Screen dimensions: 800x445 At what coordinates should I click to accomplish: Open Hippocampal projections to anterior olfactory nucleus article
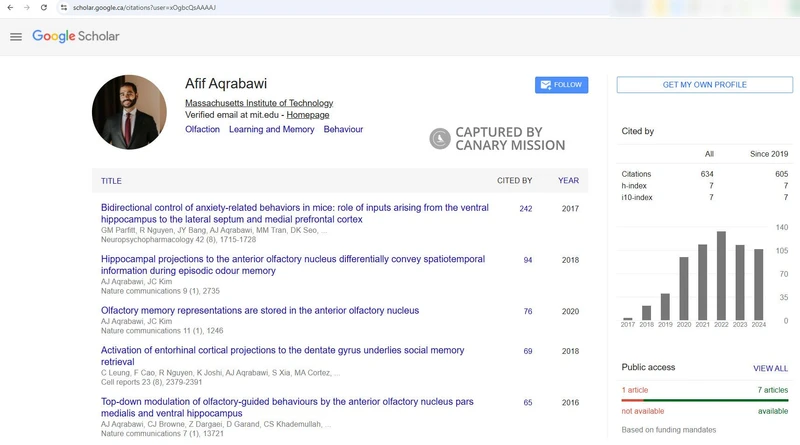pos(293,265)
